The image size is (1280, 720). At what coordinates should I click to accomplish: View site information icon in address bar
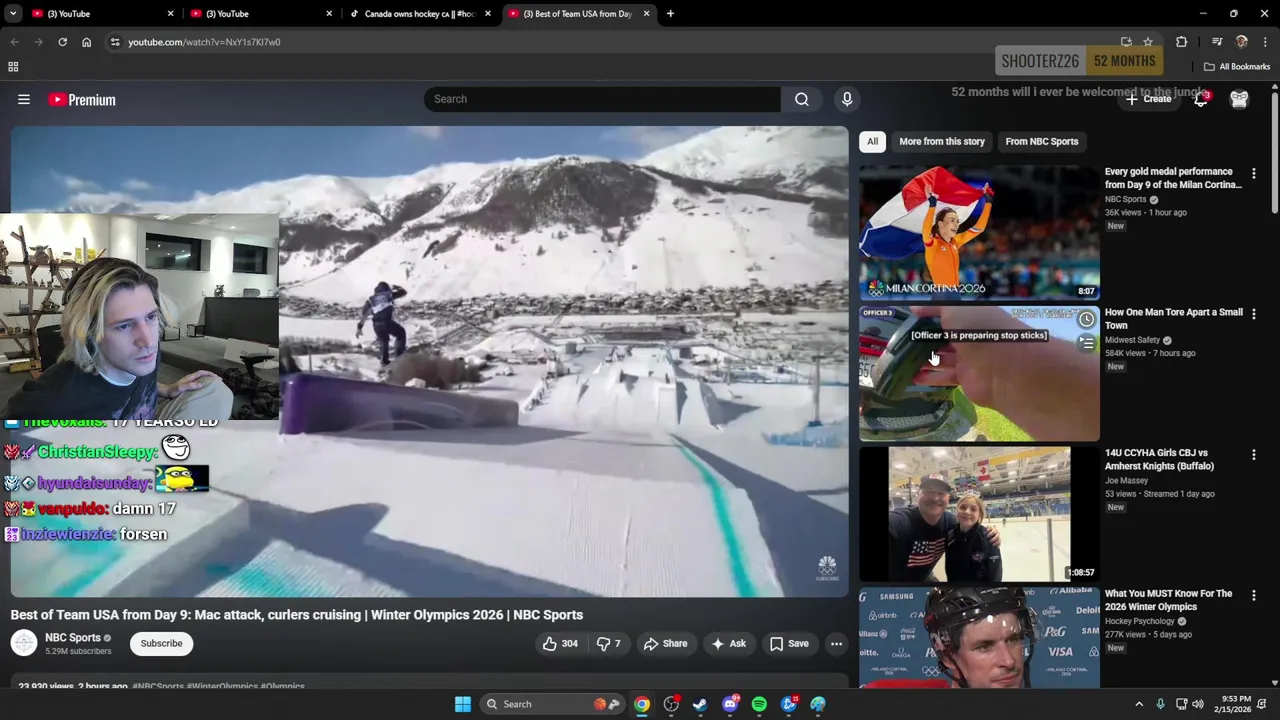[x=115, y=42]
